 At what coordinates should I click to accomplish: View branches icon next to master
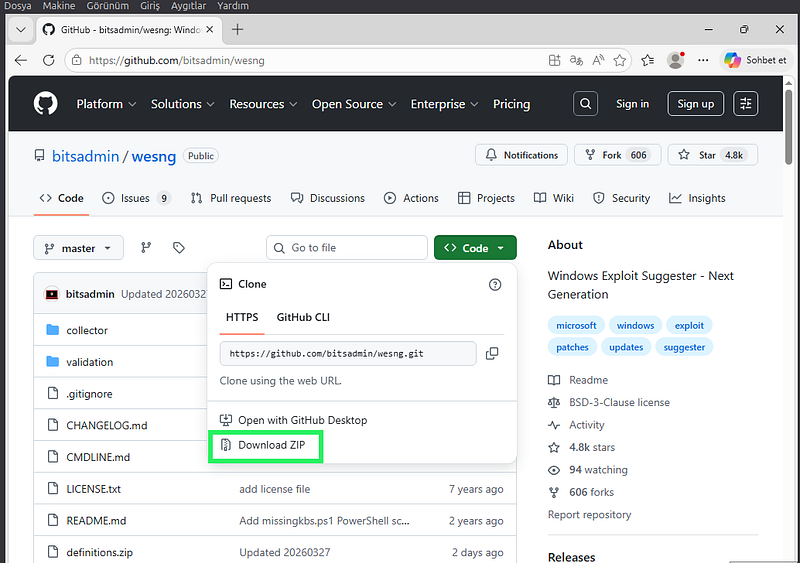(x=146, y=248)
